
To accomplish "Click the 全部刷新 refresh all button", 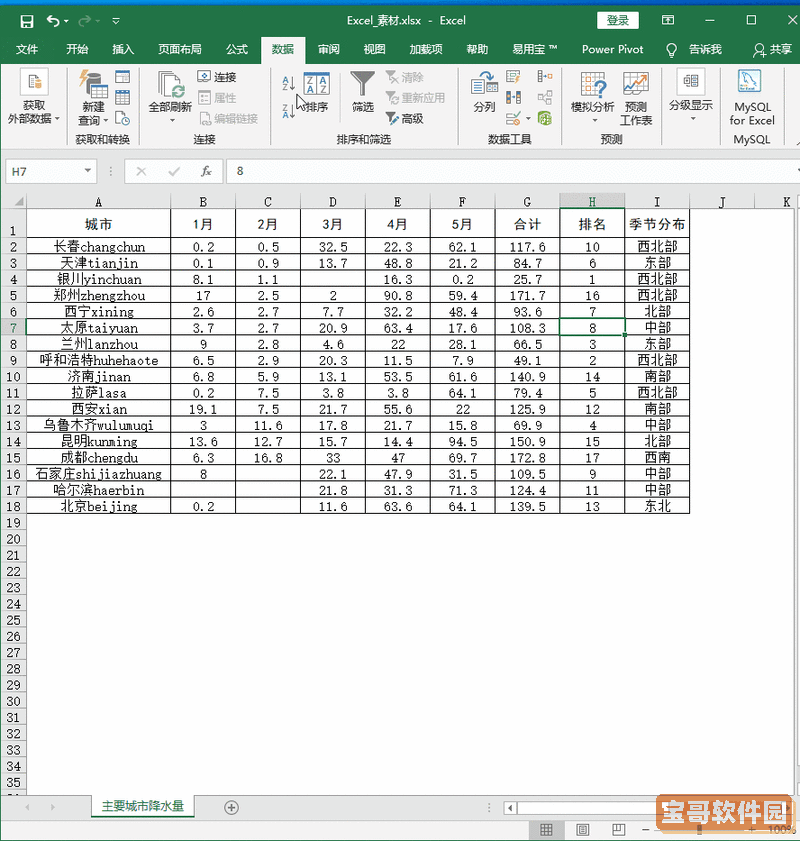I will (170, 97).
